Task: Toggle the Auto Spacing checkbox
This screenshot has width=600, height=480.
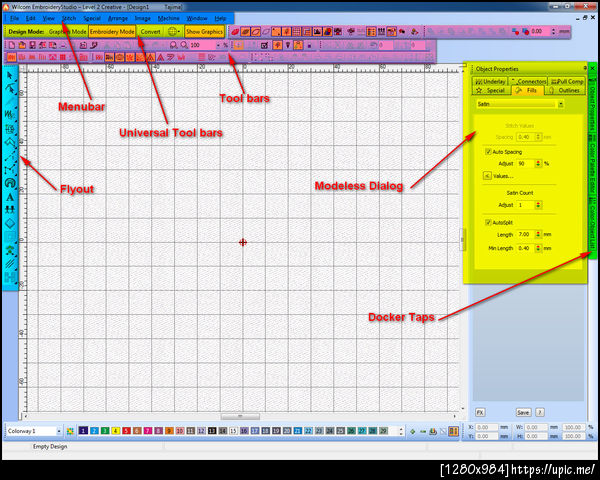Action: [x=488, y=152]
